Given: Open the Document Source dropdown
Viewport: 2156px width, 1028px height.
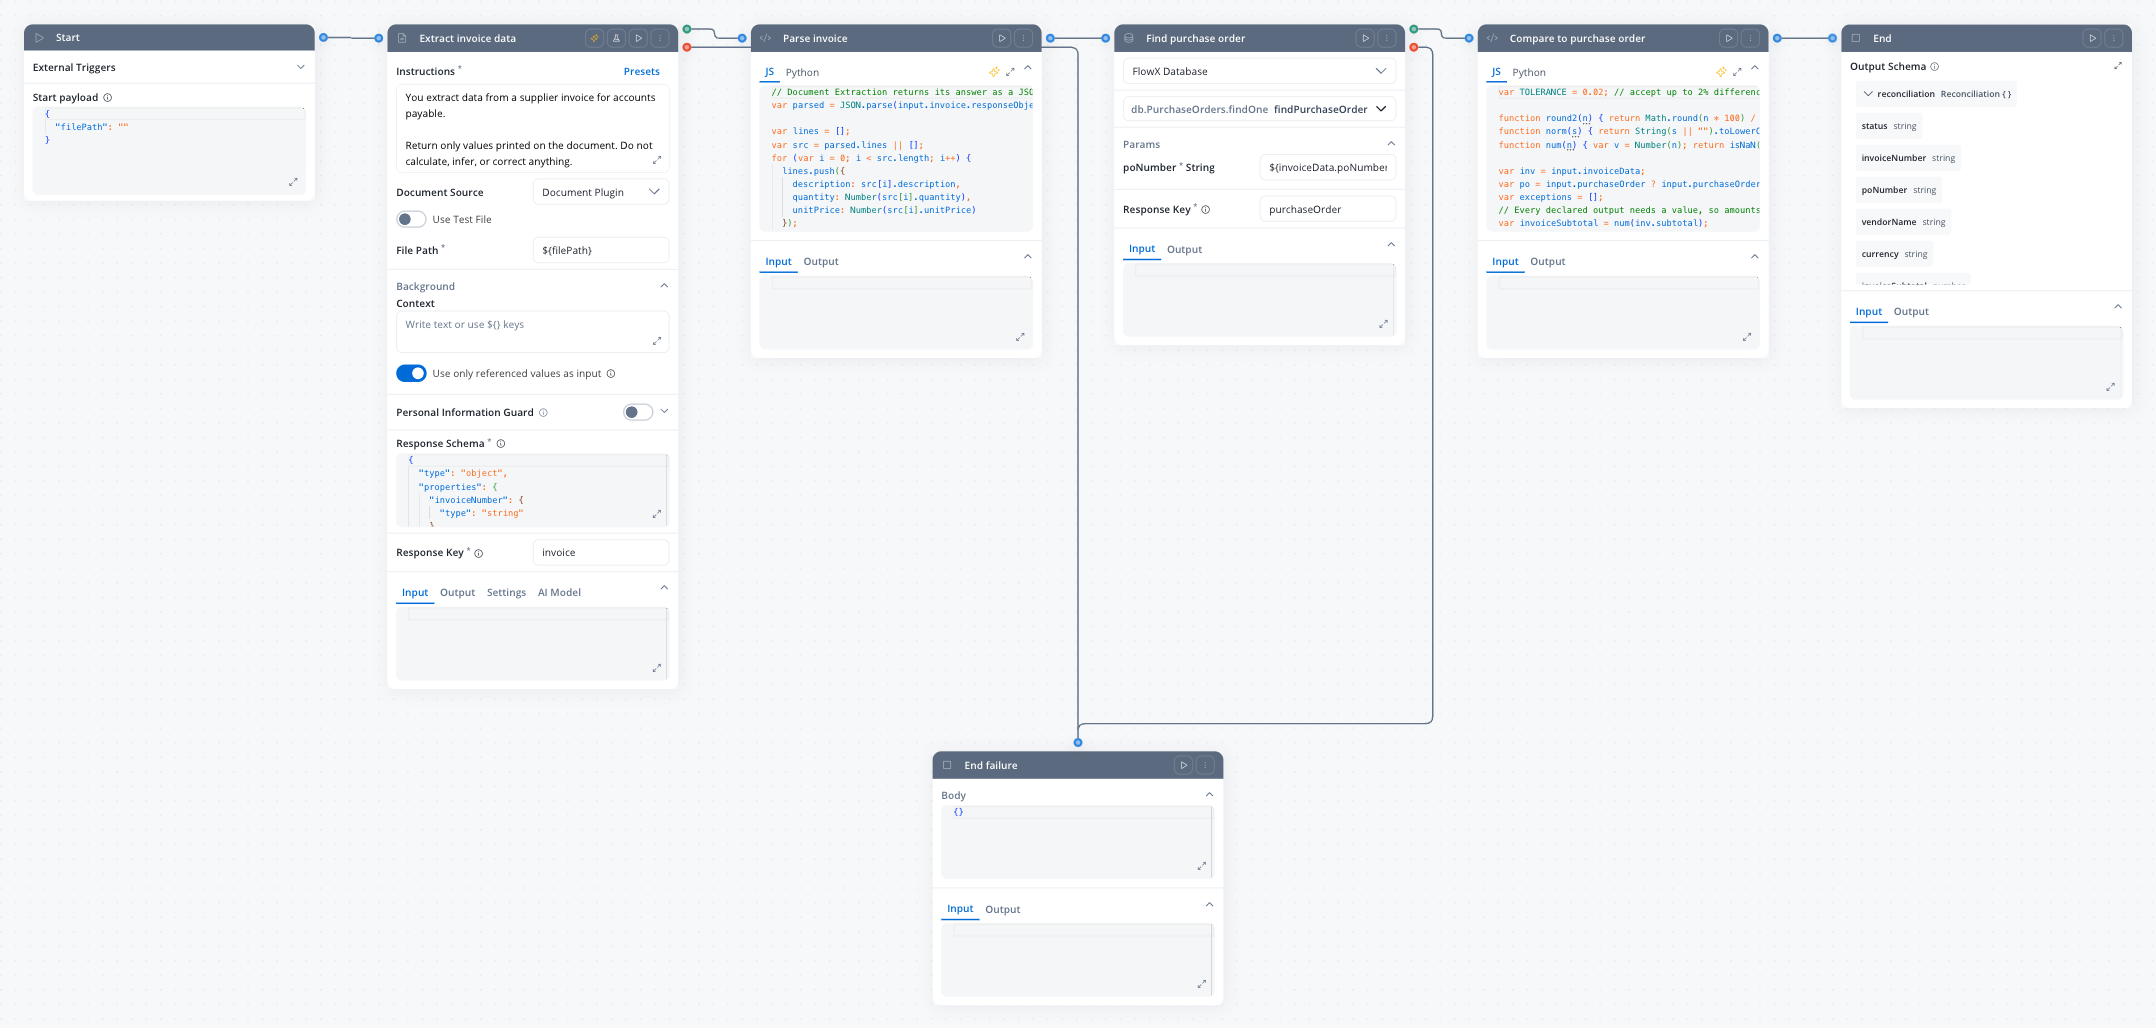Looking at the screenshot, I should [600, 192].
